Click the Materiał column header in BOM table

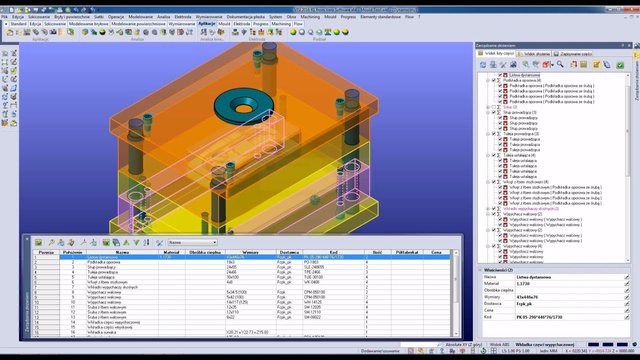pyautogui.click(x=171, y=253)
